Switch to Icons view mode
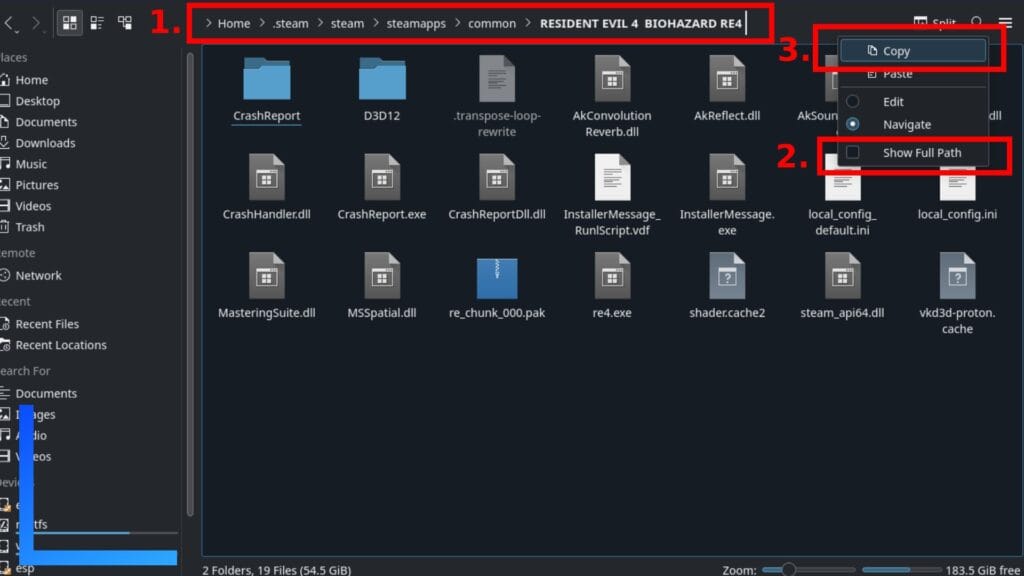 coord(70,22)
